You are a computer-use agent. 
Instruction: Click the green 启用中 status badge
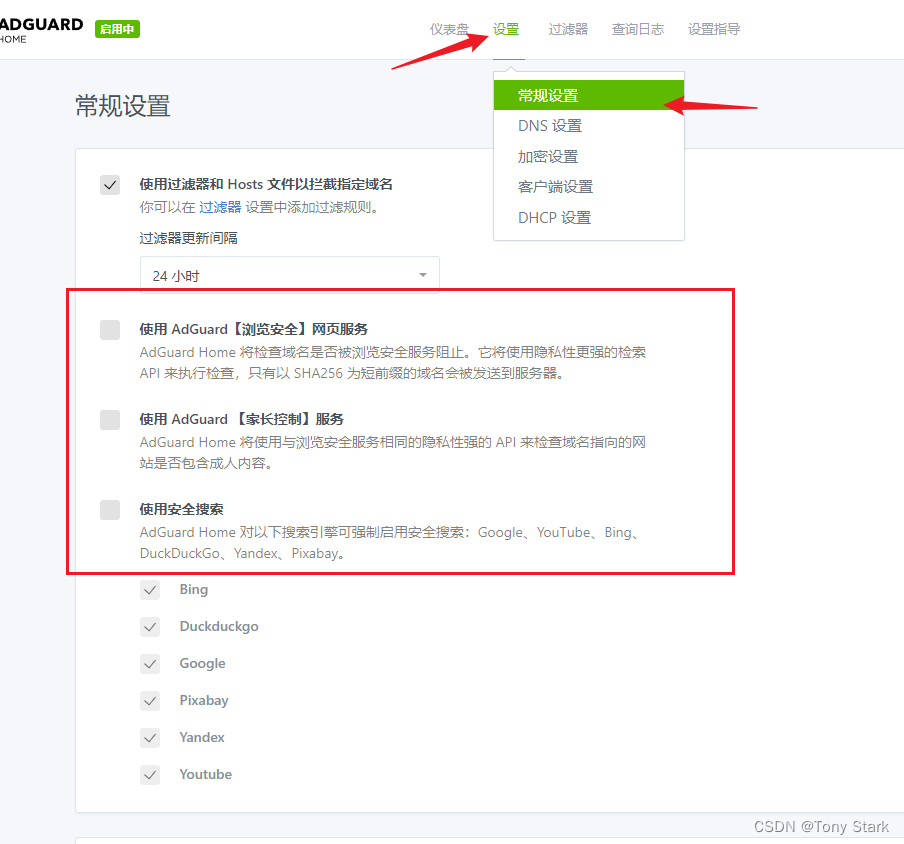117,29
